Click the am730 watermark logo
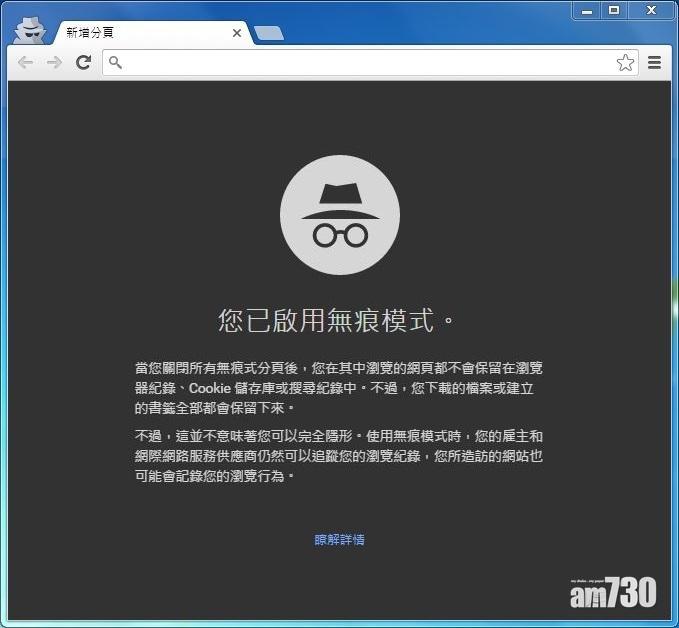Image resolution: width=679 pixels, height=628 pixels. click(613, 593)
